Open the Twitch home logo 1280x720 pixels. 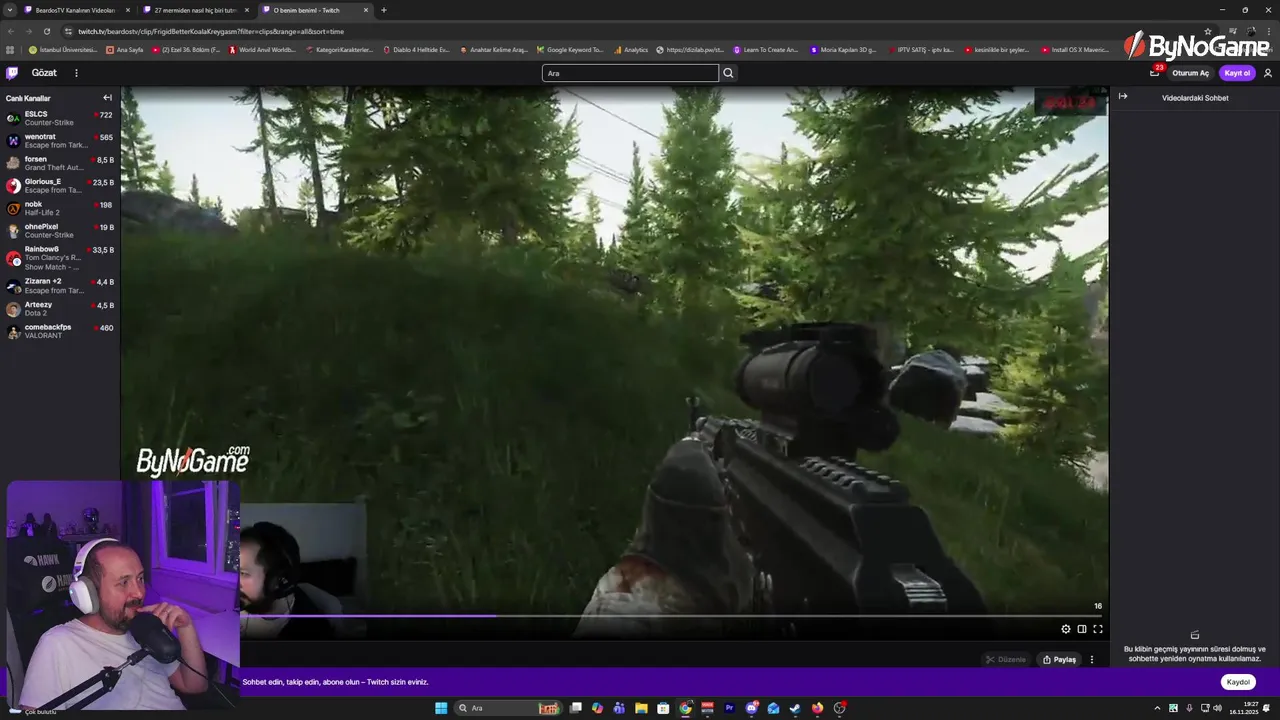[x=12, y=73]
